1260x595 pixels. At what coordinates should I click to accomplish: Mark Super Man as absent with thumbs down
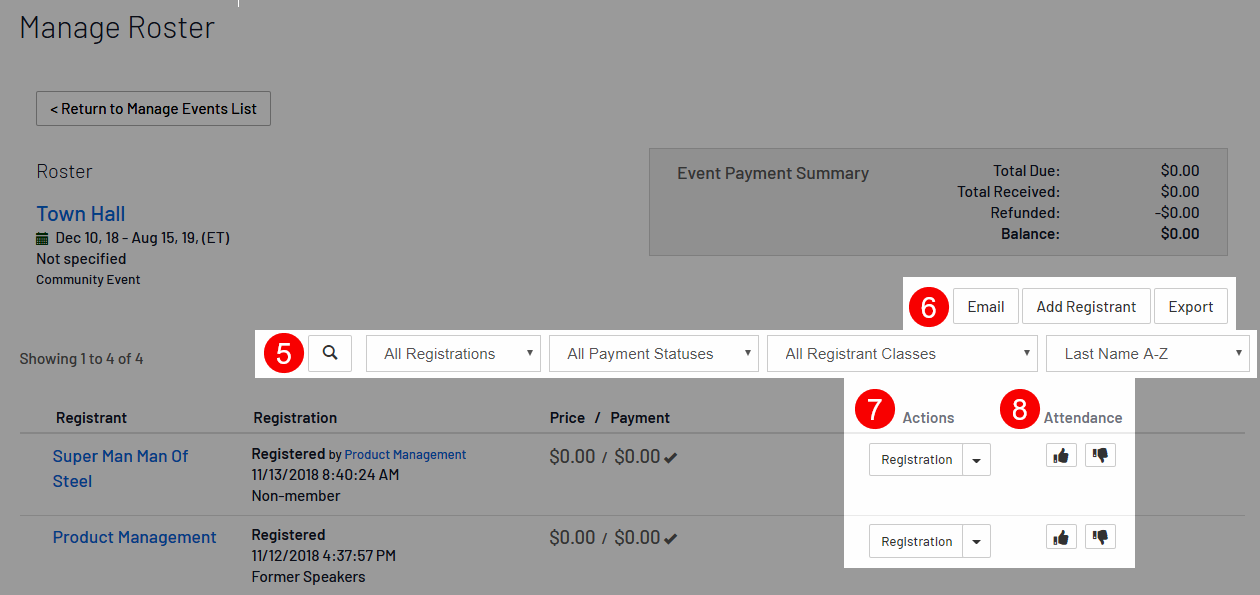pos(1100,455)
